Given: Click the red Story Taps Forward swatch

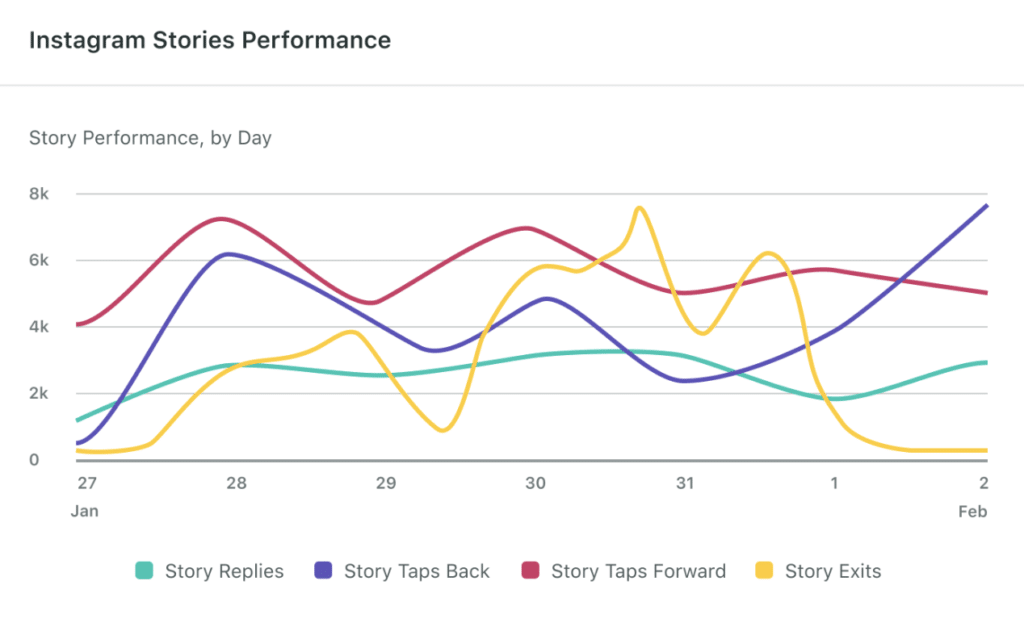Looking at the screenshot, I should pos(531,572).
